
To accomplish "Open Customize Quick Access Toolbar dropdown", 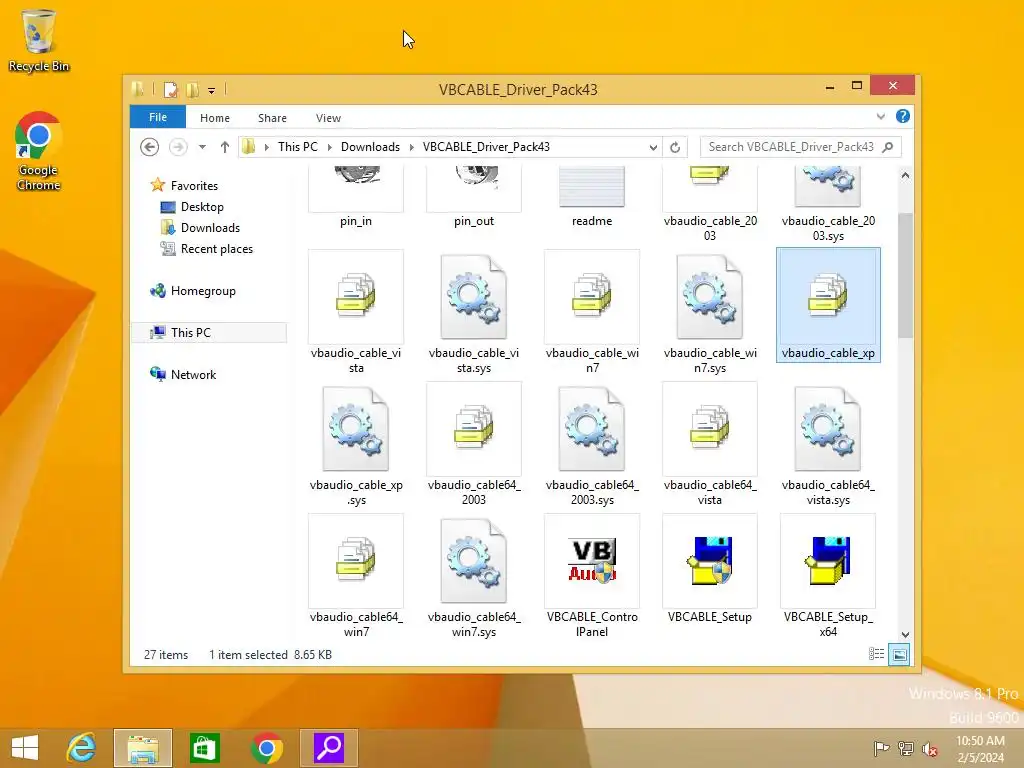I will [212, 91].
